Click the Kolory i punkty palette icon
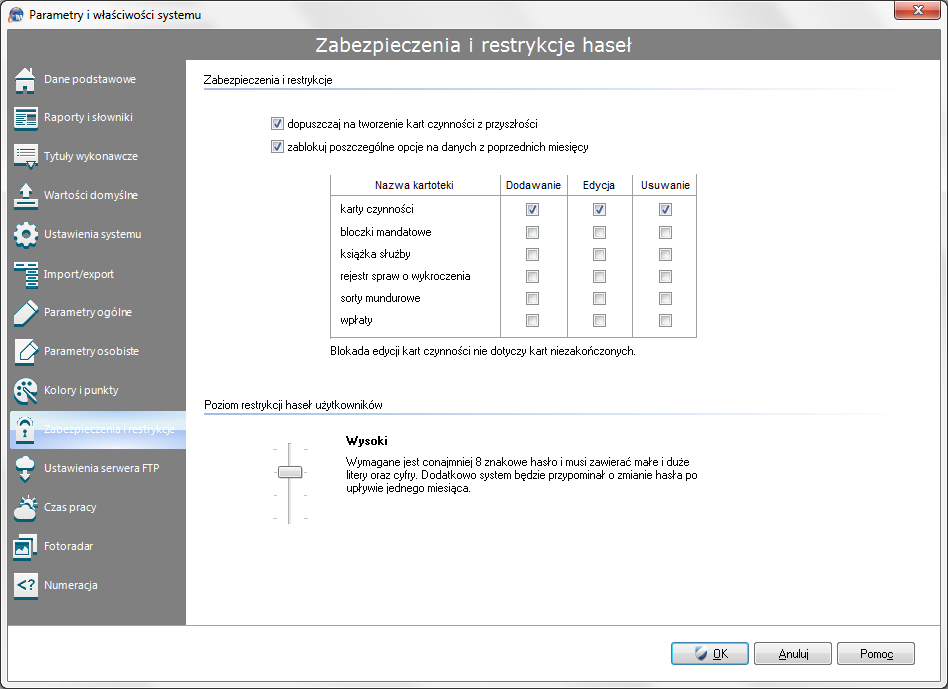Image resolution: width=948 pixels, height=689 pixels. click(x=26, y=391)
